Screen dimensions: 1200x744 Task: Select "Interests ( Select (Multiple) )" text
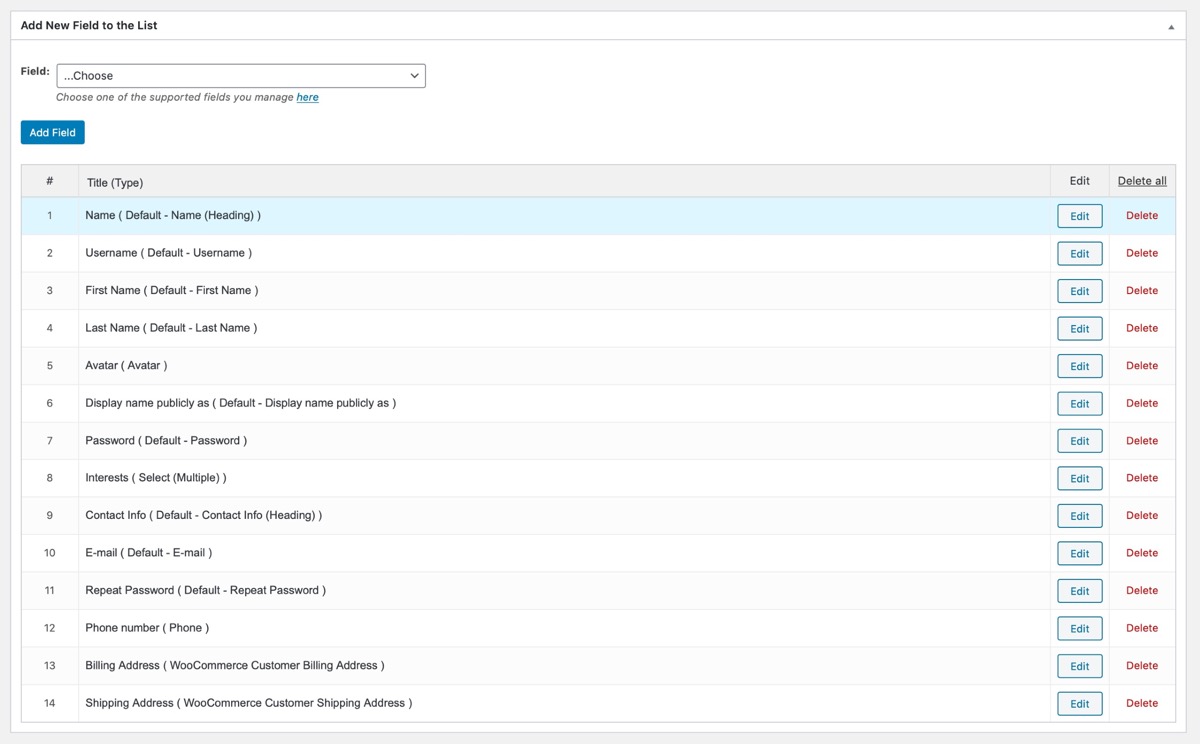156,478
